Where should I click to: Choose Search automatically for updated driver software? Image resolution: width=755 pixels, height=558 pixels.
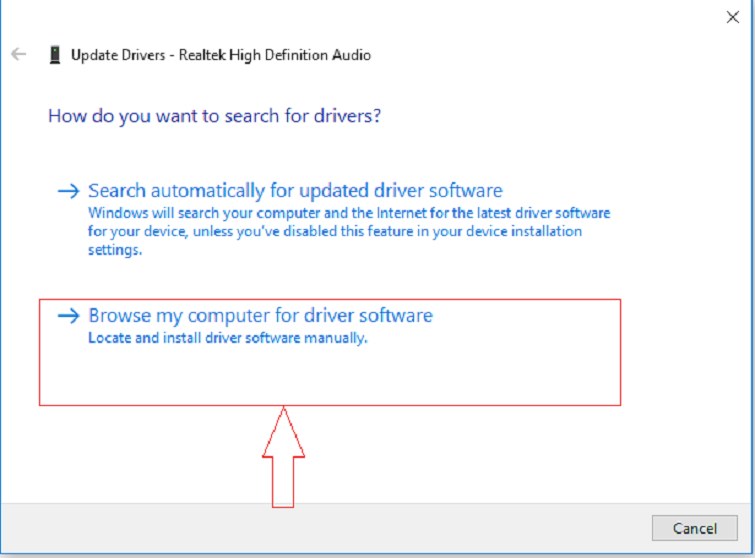coord(295,190)
